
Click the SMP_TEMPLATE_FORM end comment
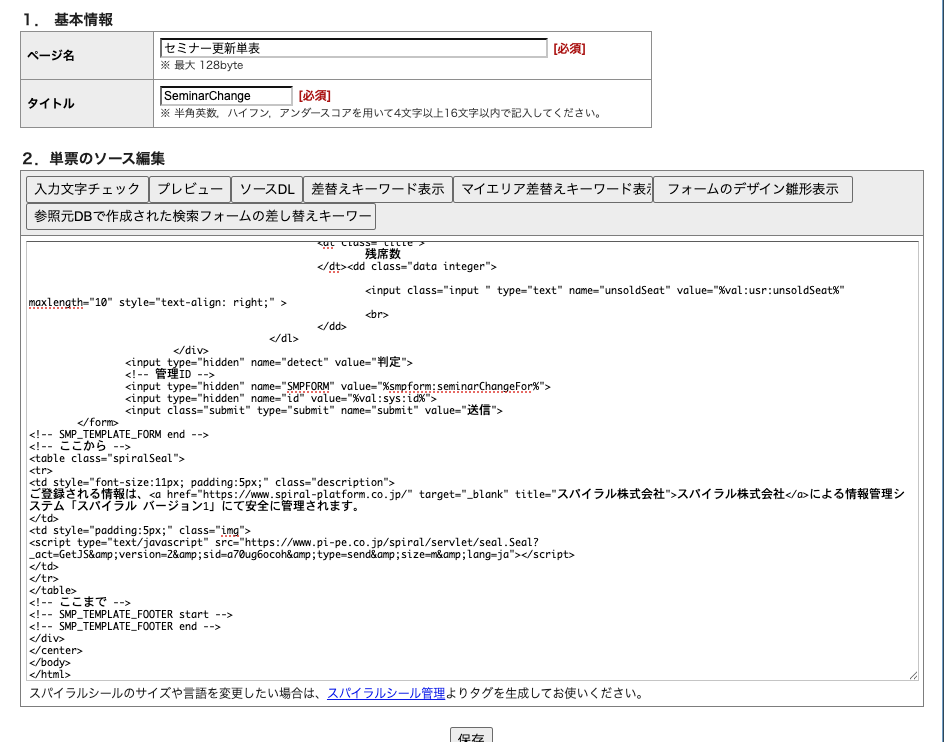119,435
